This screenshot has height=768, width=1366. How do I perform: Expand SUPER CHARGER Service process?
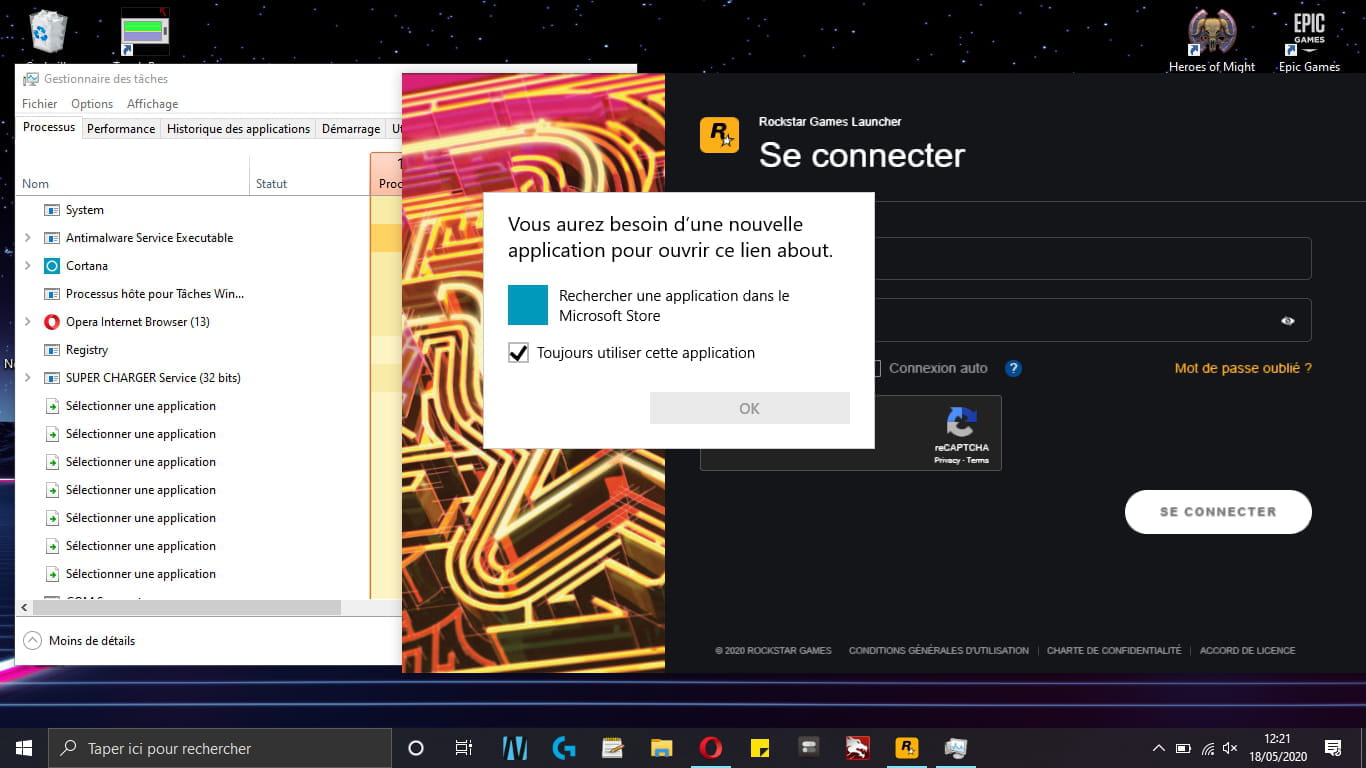pos(27,378)
